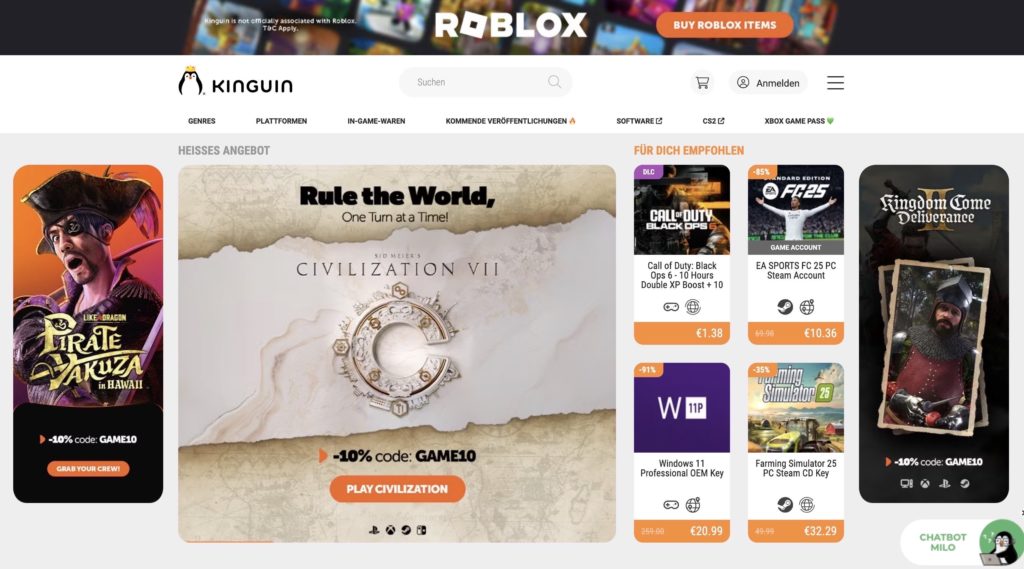Click the magnifier search icon

(x=554, y=82)
